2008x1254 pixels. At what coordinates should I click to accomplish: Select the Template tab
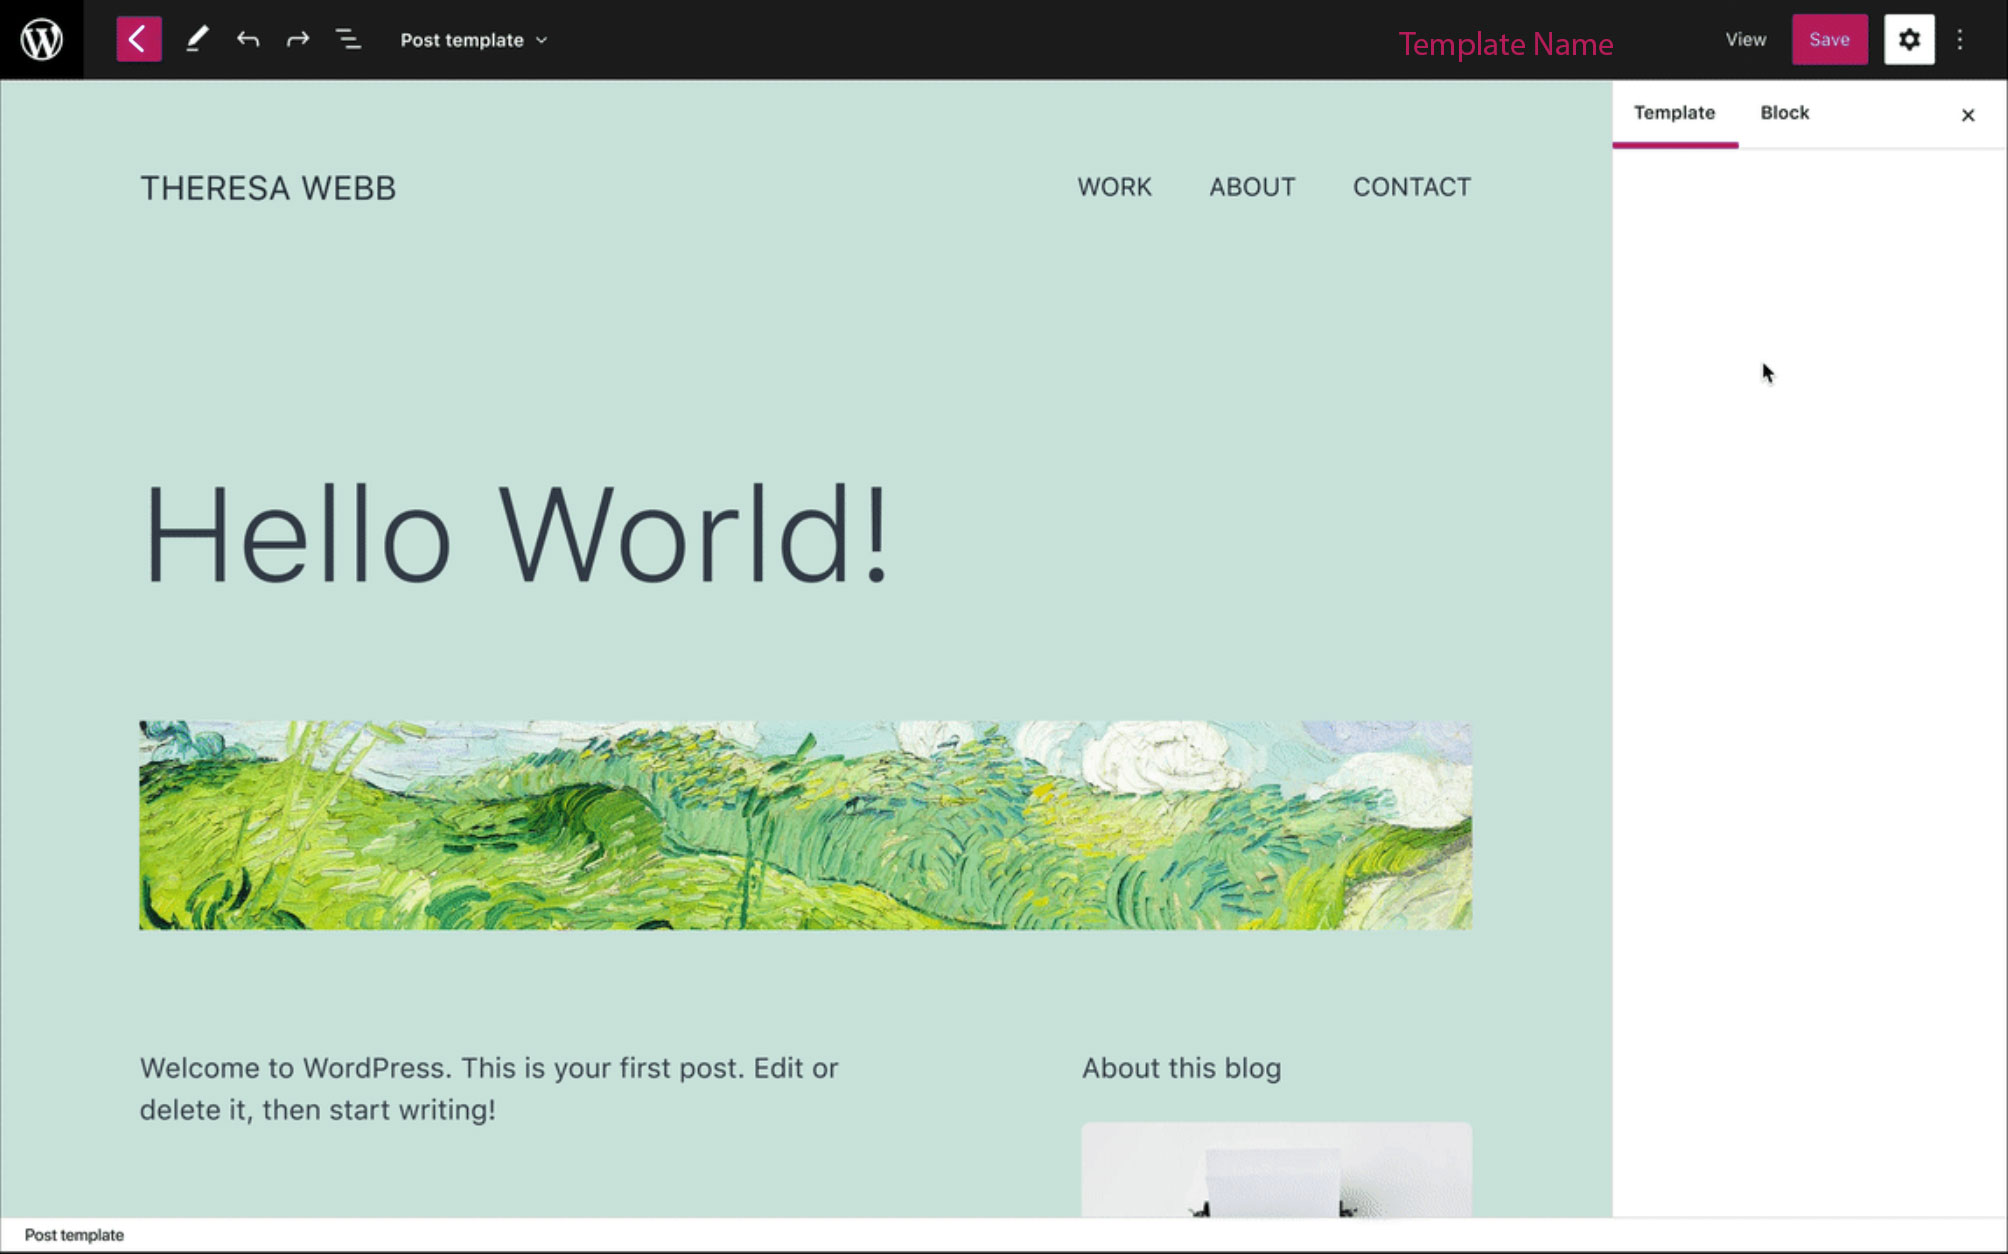[1673, 113]
